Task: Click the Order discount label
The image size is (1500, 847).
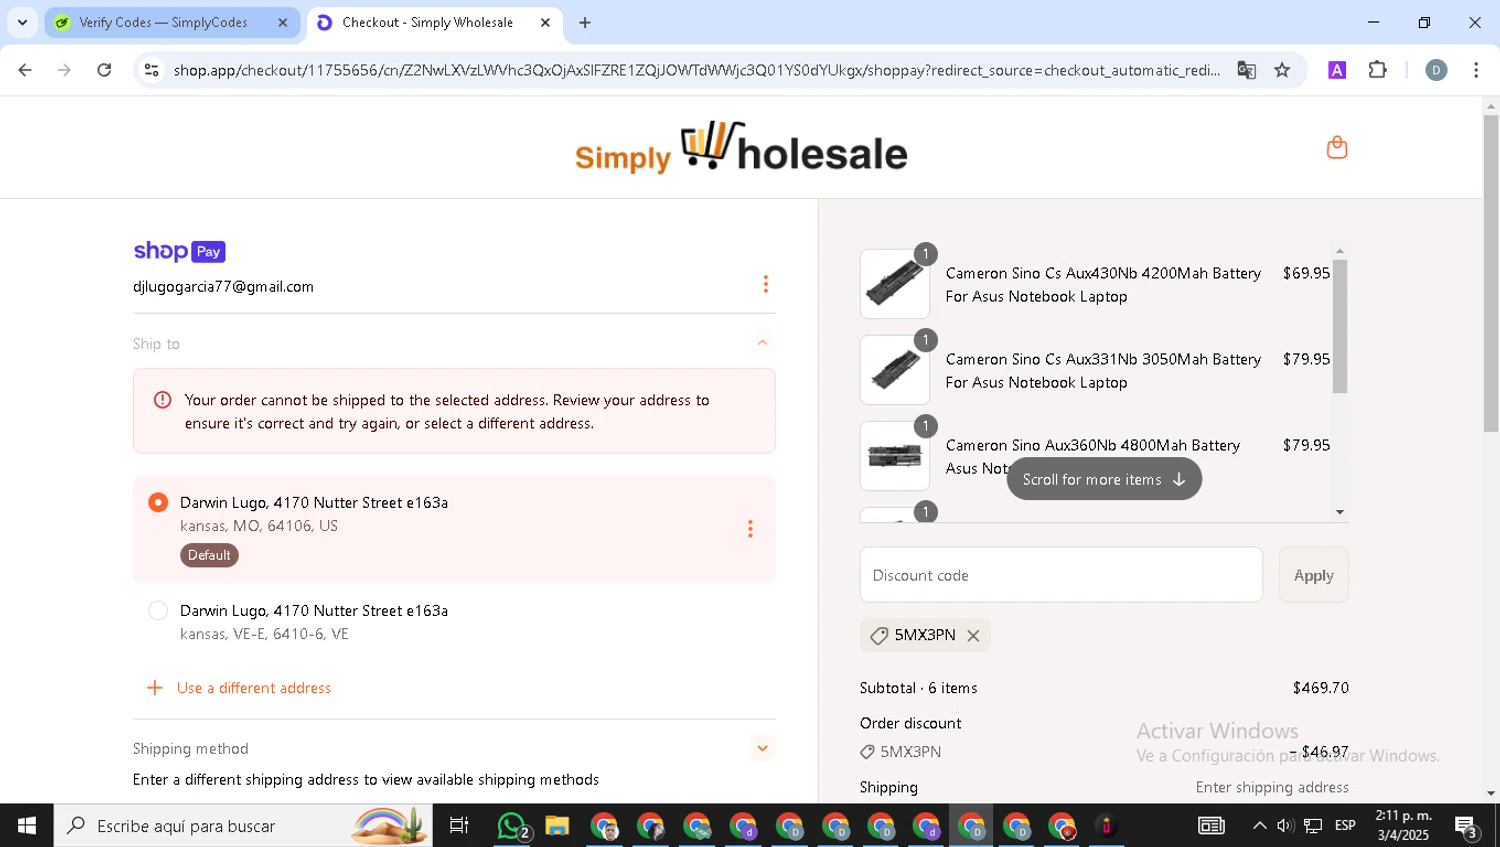Action: pyautogui.click(x=910, y=723)
